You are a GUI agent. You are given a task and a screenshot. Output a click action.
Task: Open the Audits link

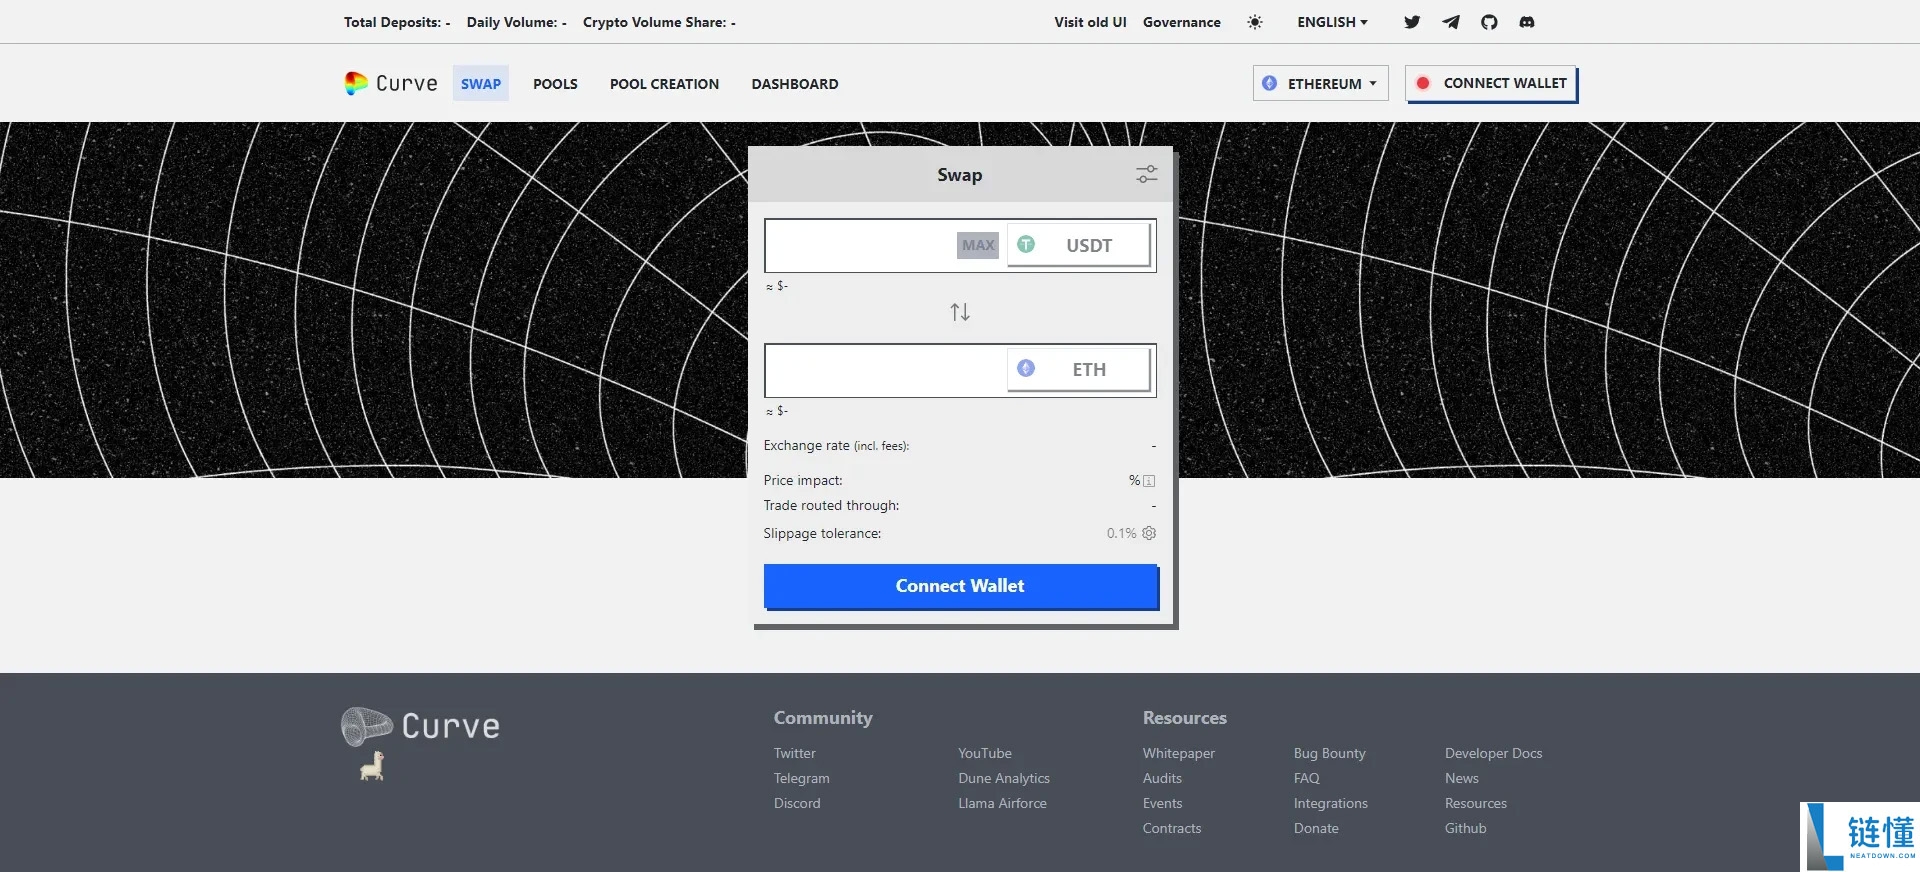(x=1162, y=778)
